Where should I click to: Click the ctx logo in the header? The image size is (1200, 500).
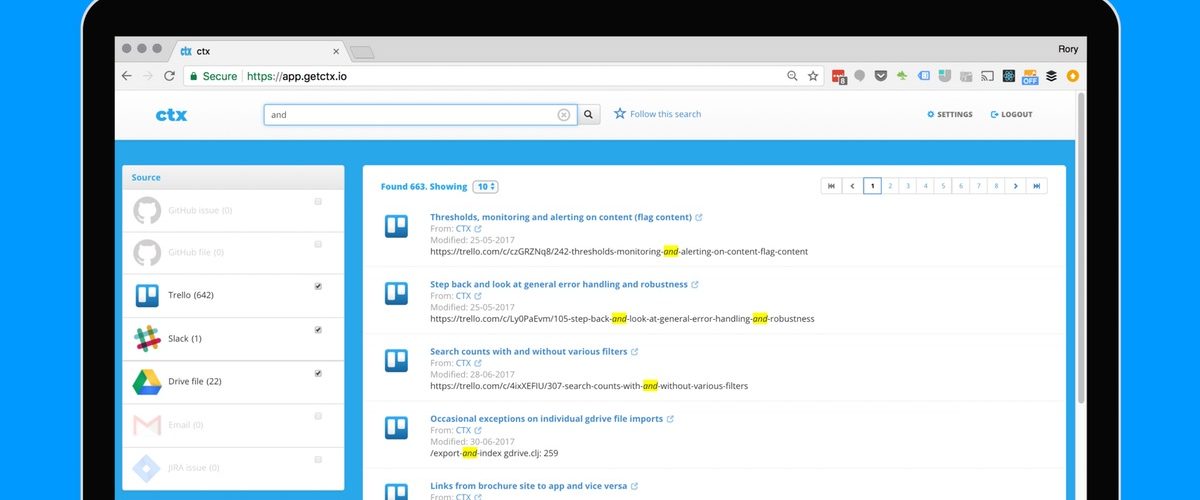point(171,115)
